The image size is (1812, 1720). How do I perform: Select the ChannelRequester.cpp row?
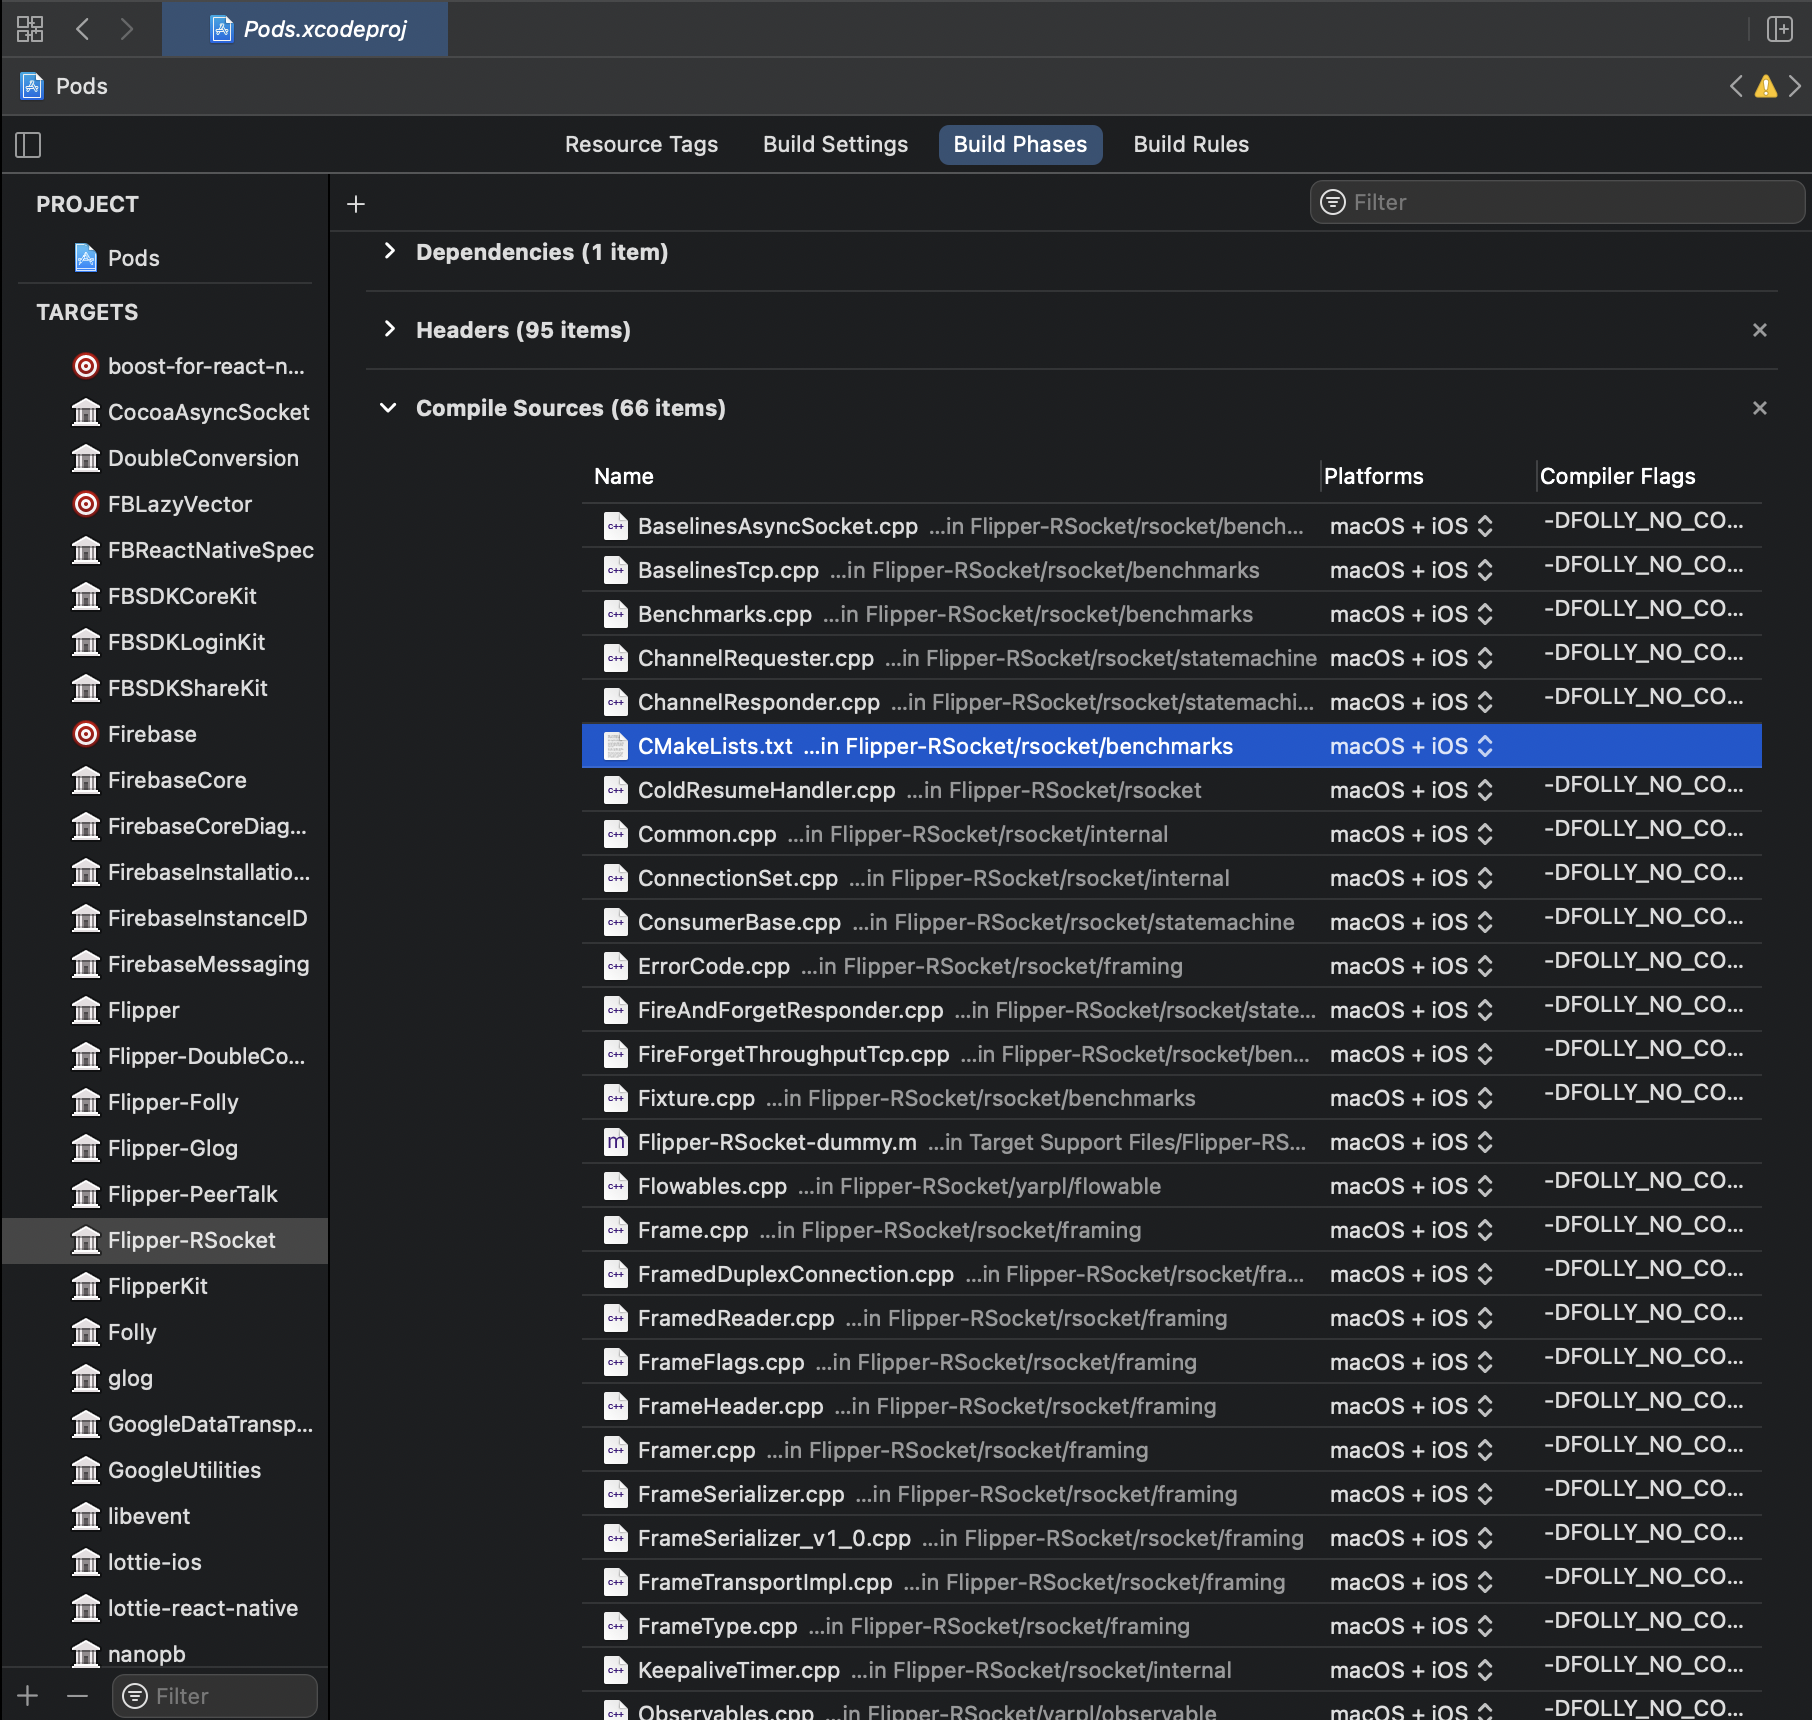point(1171,658)
